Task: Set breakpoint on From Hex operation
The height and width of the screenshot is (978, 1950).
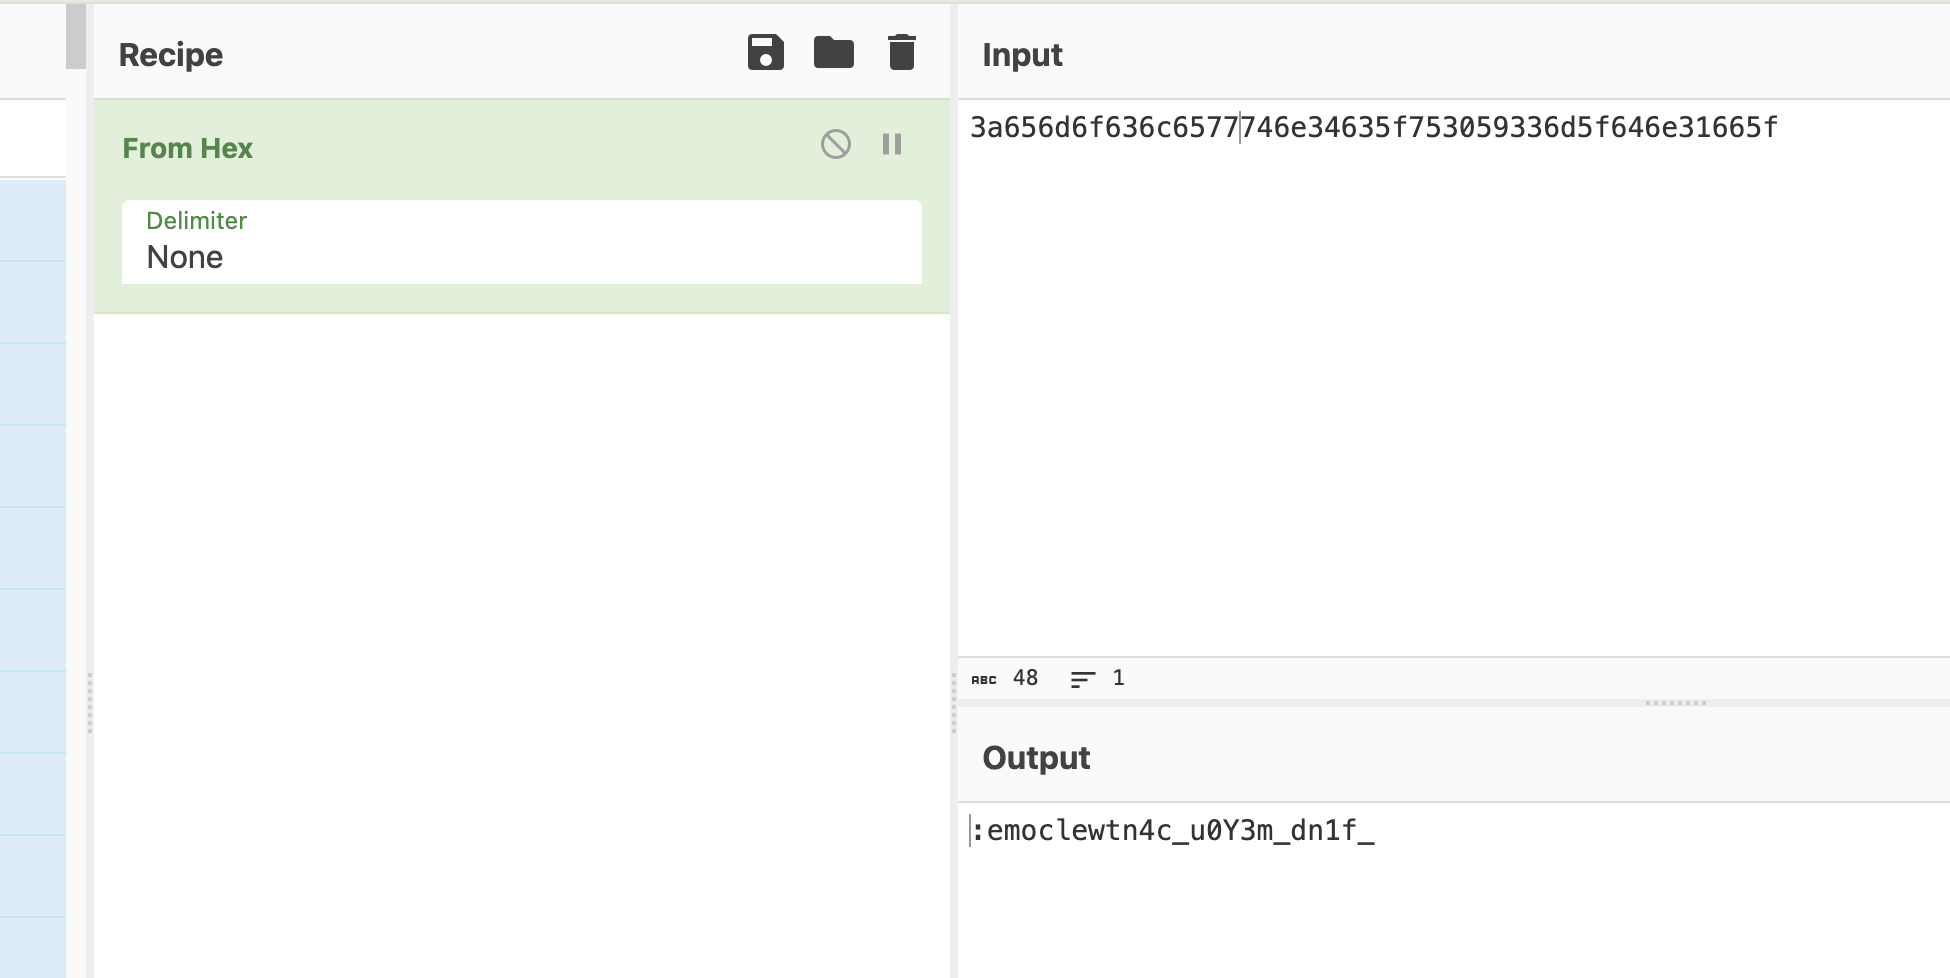Action: click(x=892, y=145)
